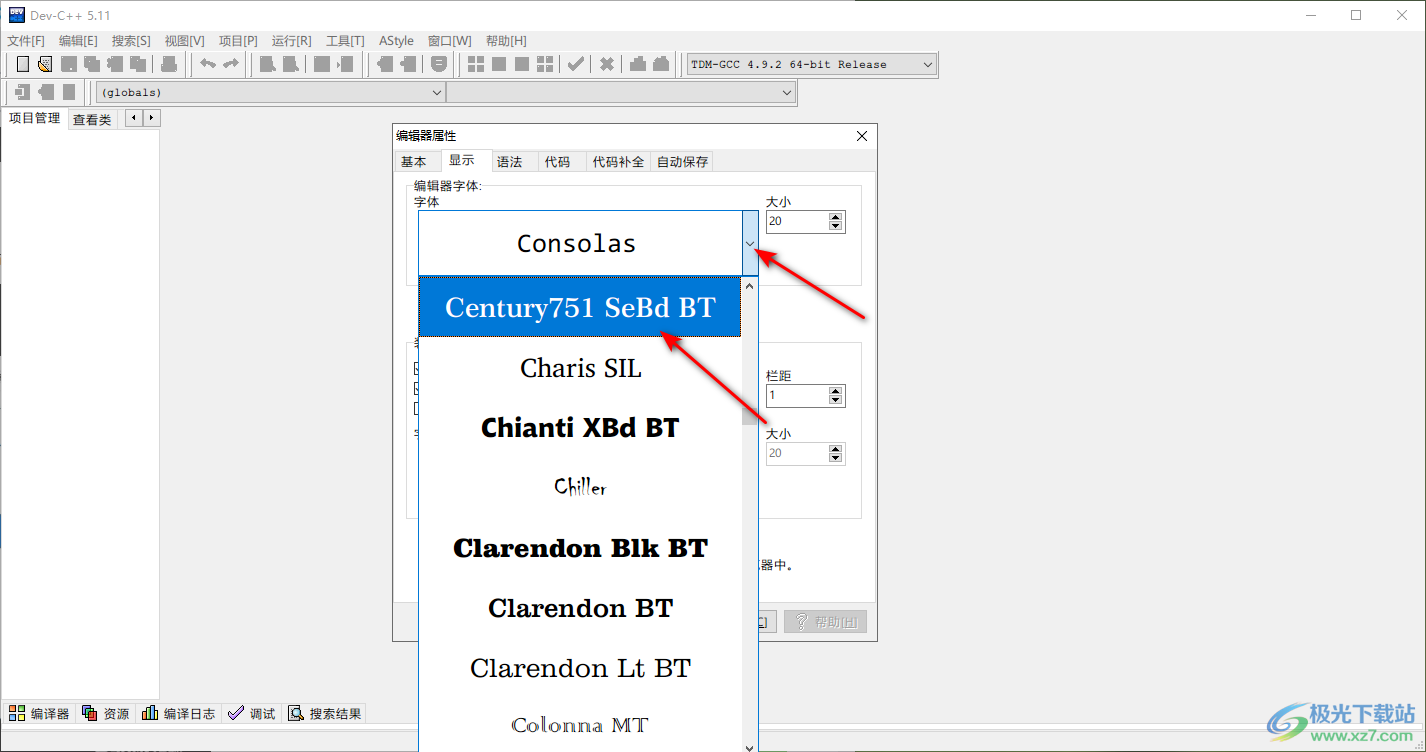Decrease editor font size 20 with down spinner

coord(836,226)
